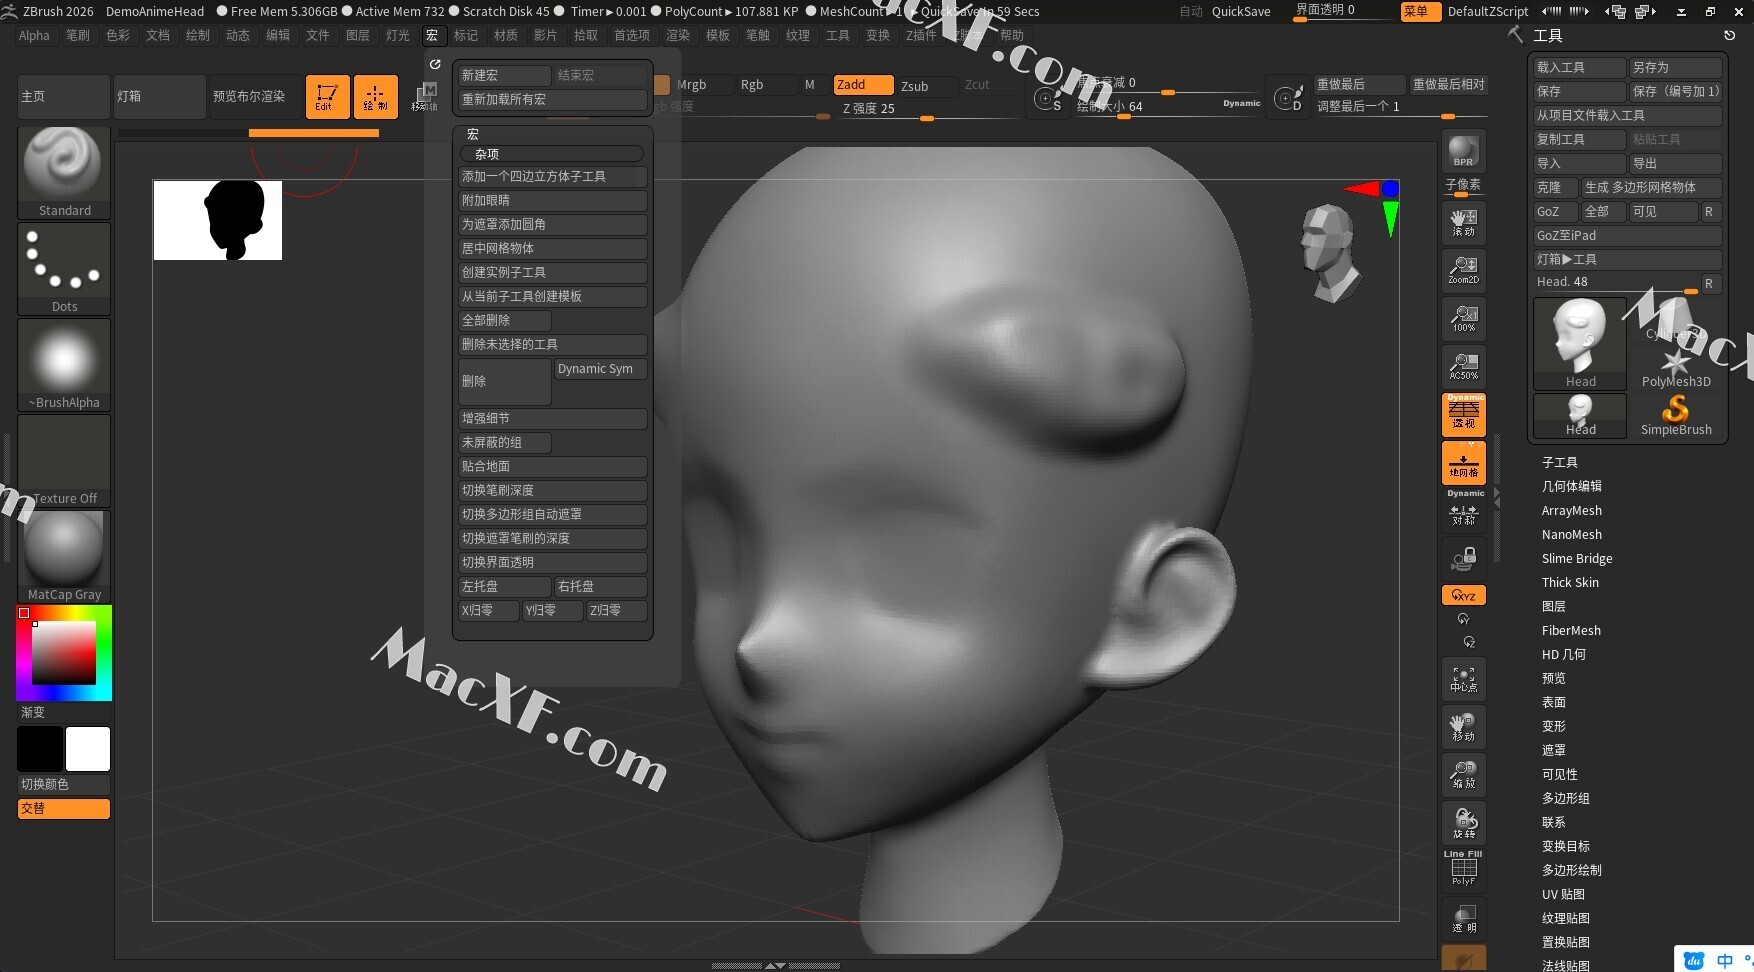1754x972 pixels.
Task: Click the head orientation navigator thumbnail
Action: click(x=1329, y=253)
